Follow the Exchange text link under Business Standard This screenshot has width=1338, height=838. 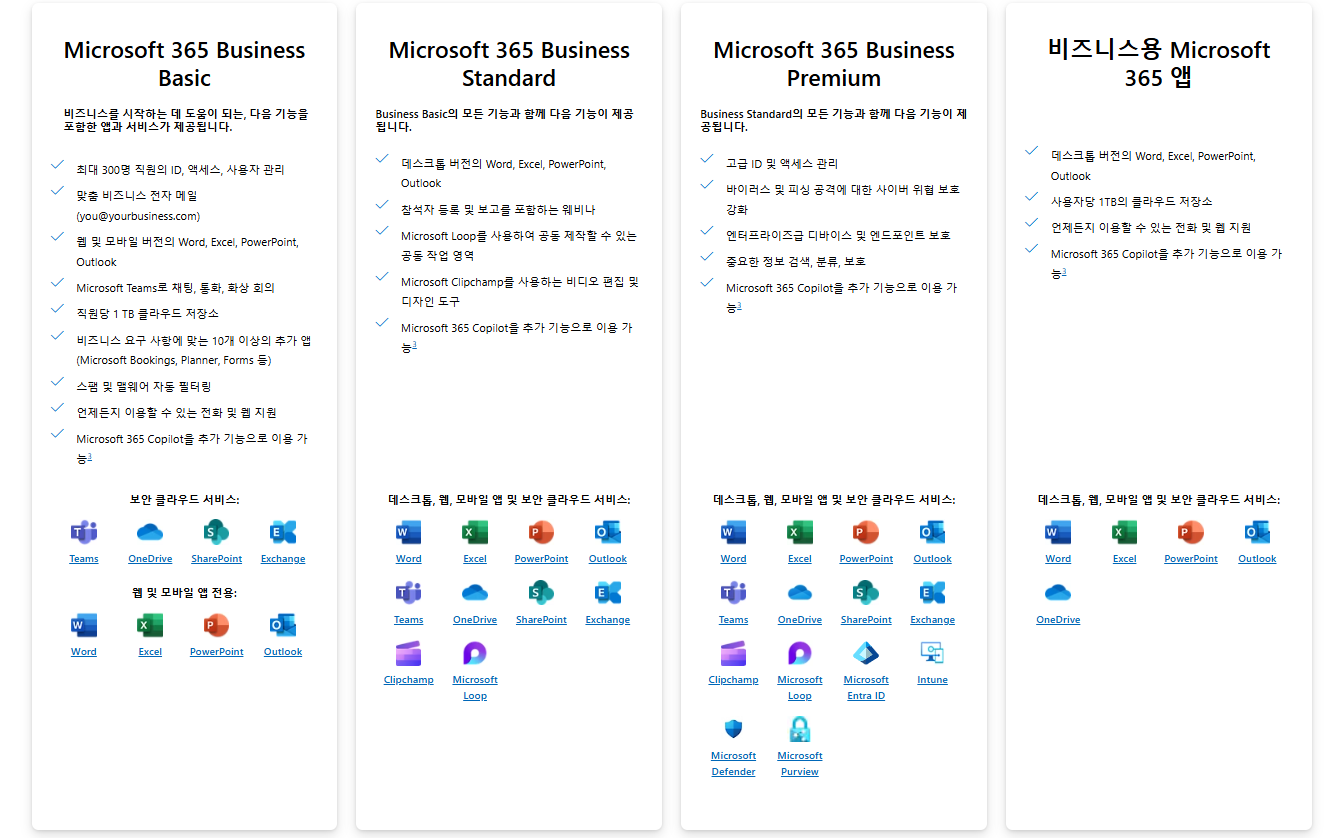pyautogui.click(x=608, y=620)
